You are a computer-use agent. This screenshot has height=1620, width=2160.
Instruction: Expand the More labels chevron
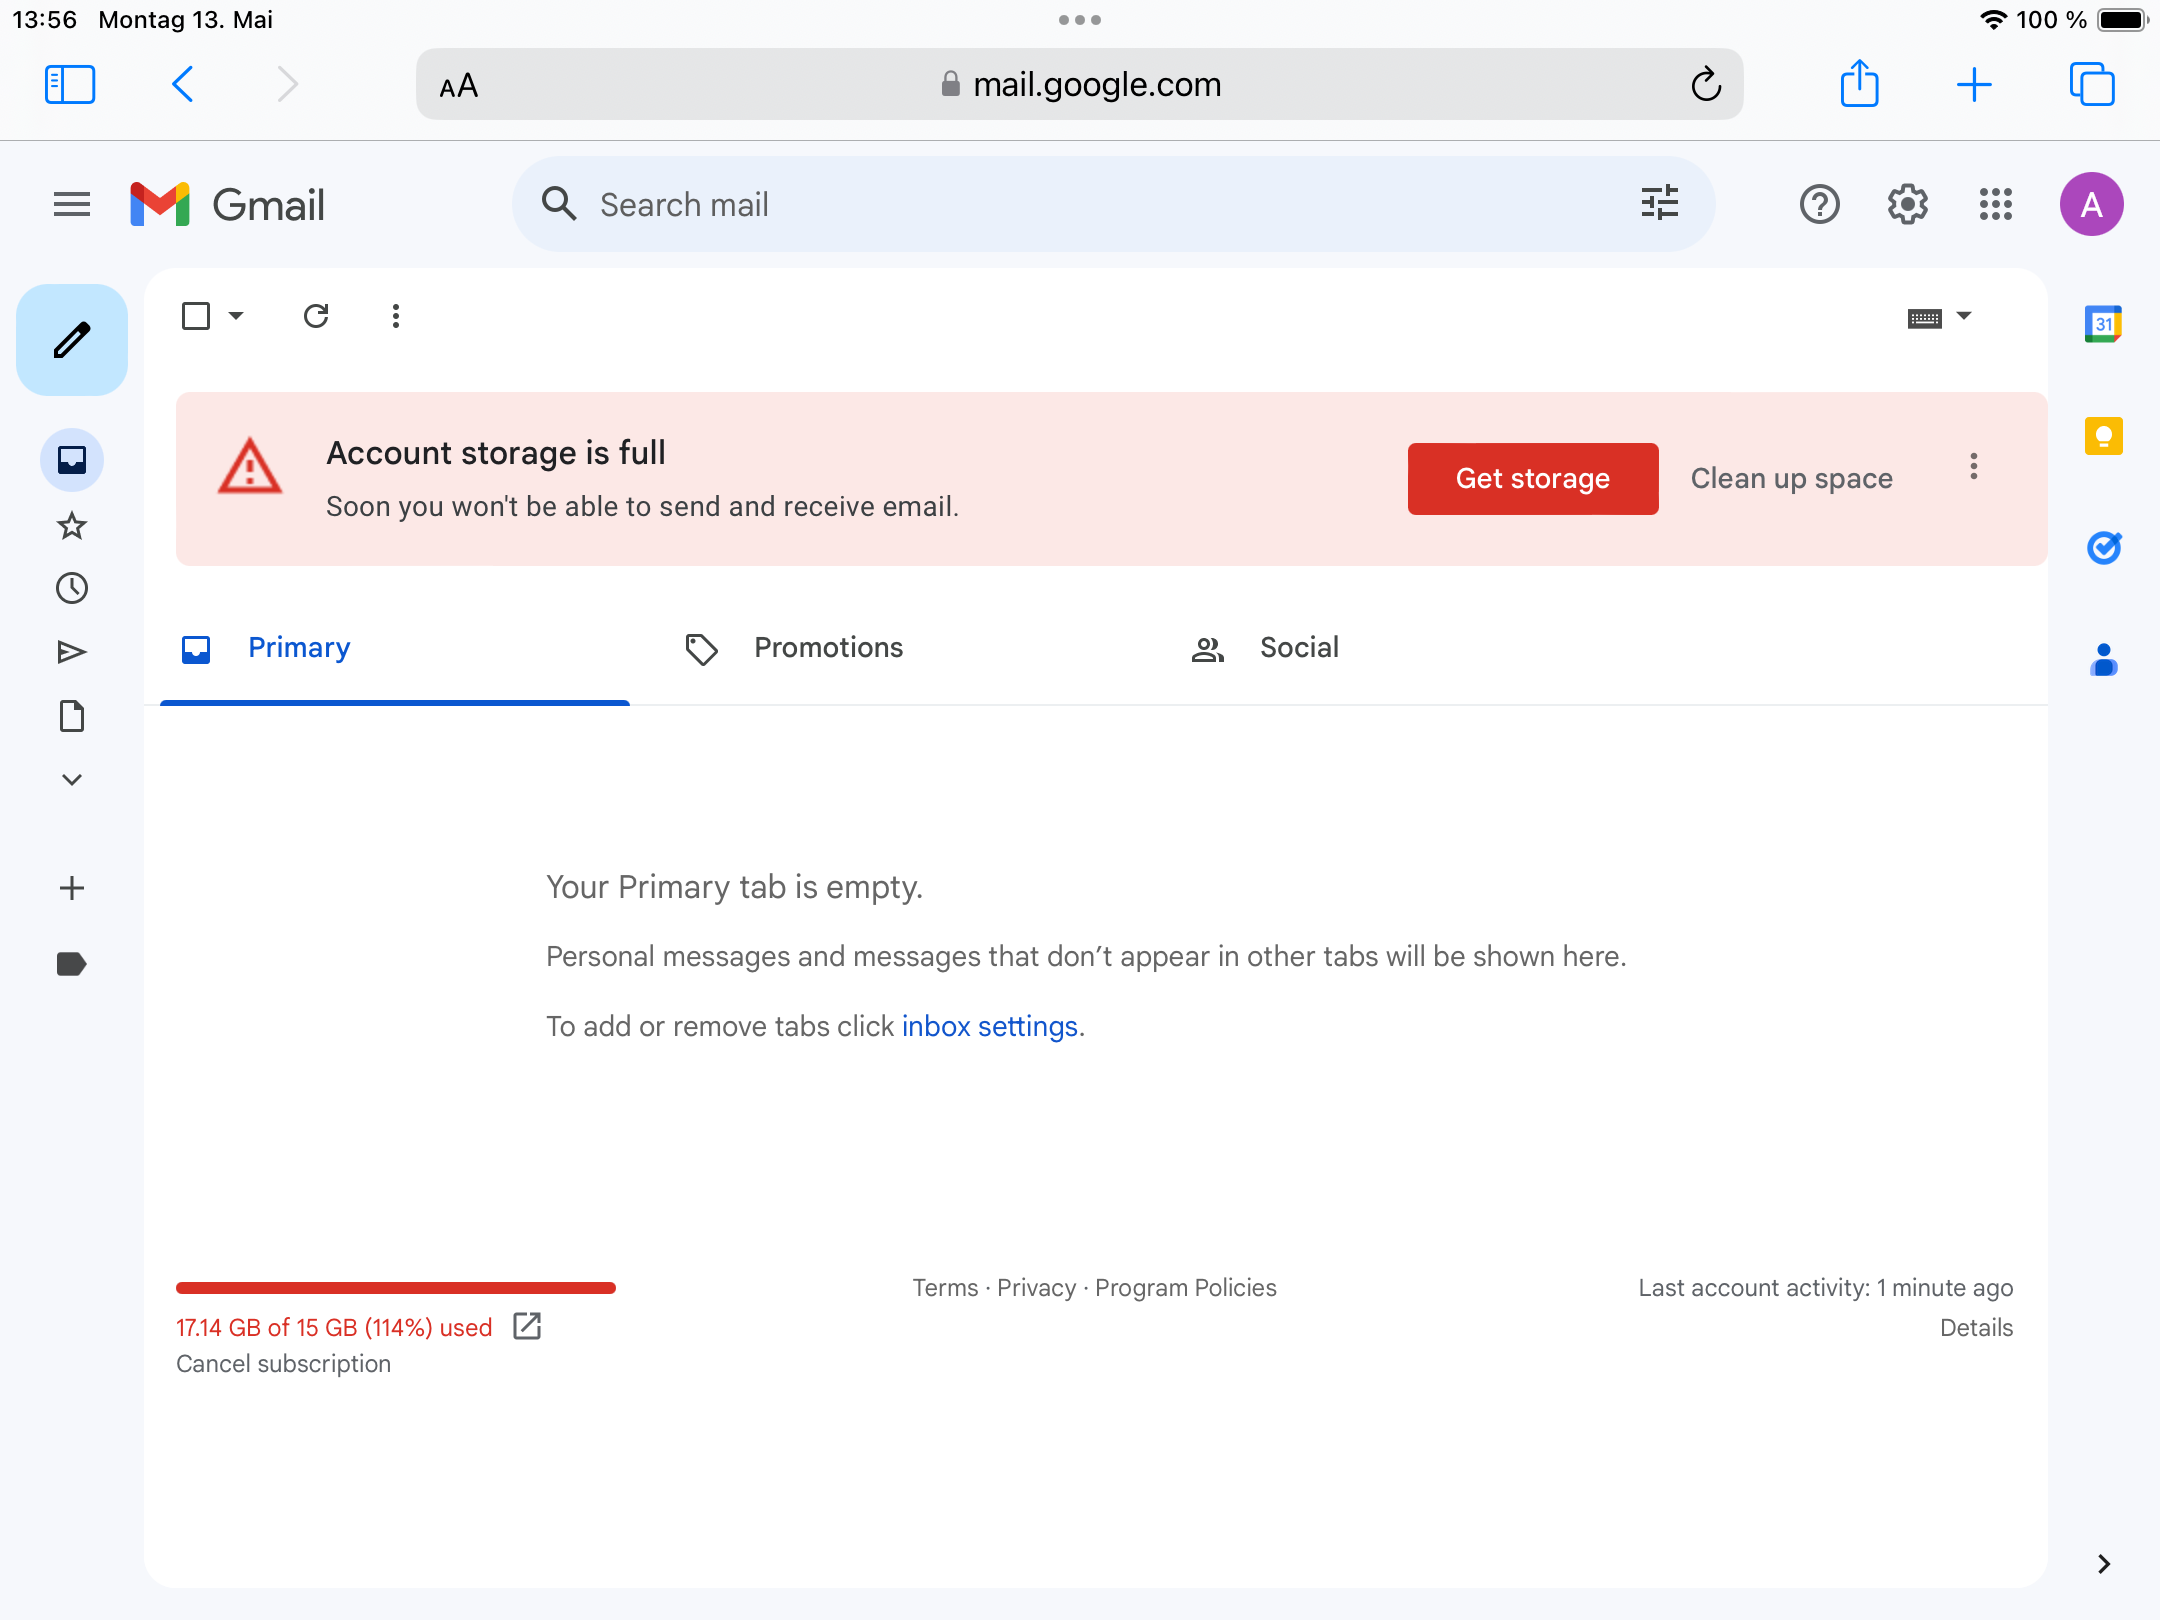tap(72, 780)
